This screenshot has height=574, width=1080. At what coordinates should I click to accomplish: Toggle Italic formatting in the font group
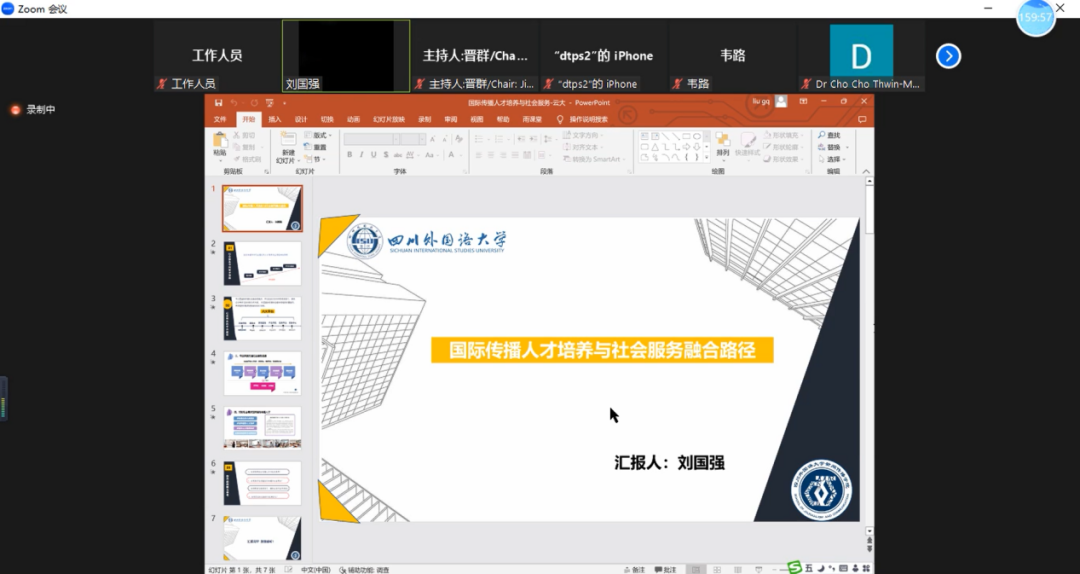[360, 155]
